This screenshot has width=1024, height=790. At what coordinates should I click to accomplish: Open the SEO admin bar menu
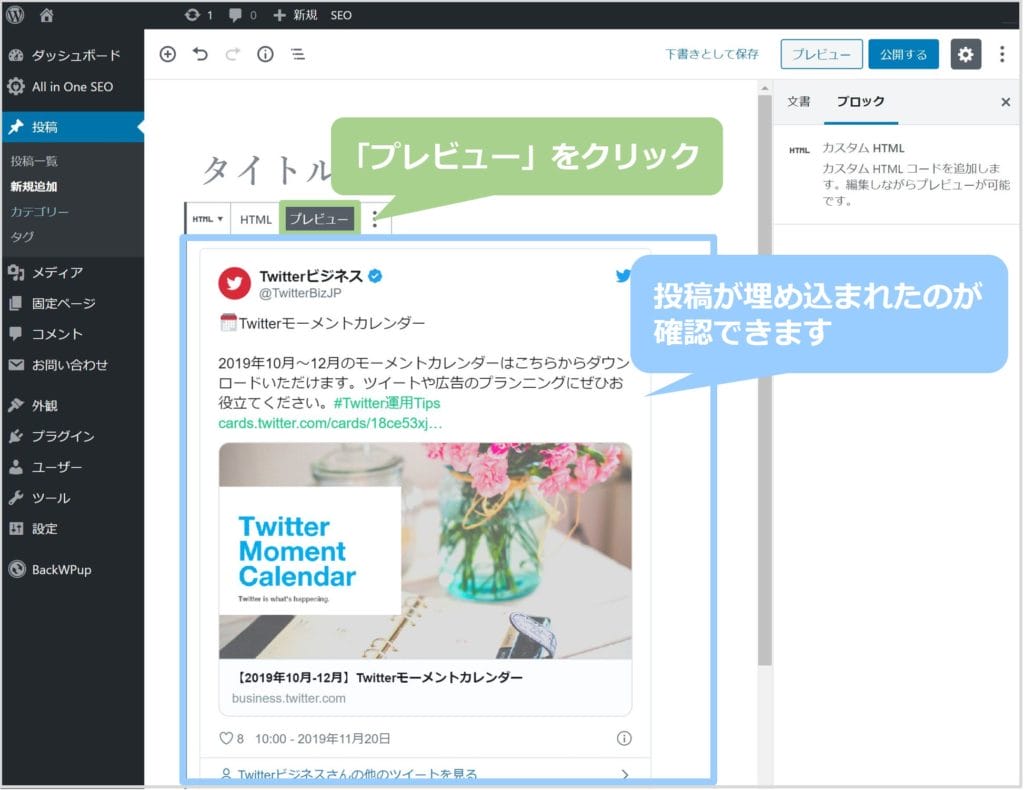(x=341, y=15)
